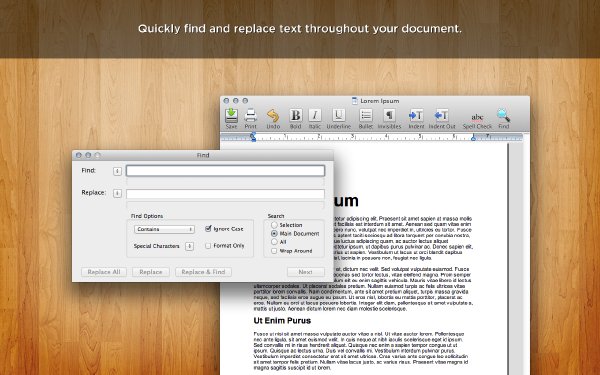Image resolution: width=600 pixels, height=375 pixels.
Task: Open the Replace field history popup
Action: pyautogui.click(x=117, y=194)
